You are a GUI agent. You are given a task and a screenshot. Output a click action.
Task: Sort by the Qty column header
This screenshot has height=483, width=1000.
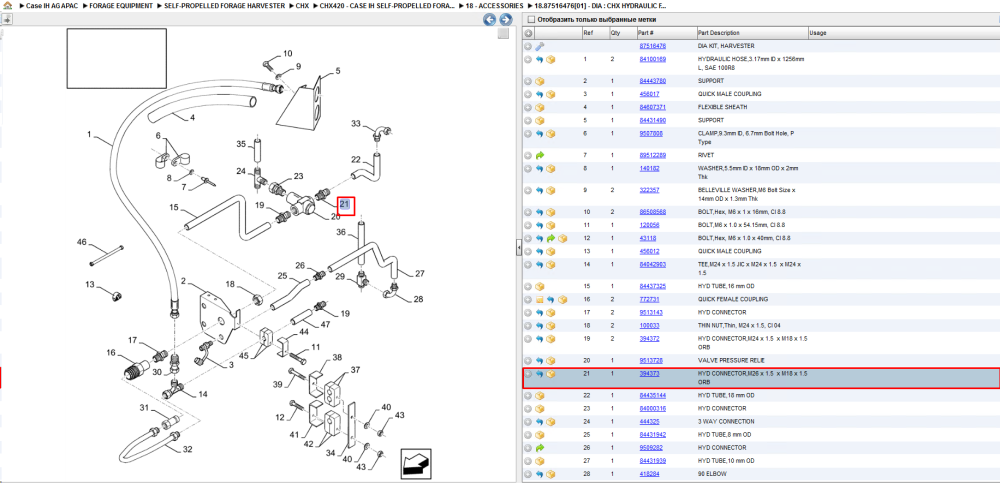pos(622,33)
